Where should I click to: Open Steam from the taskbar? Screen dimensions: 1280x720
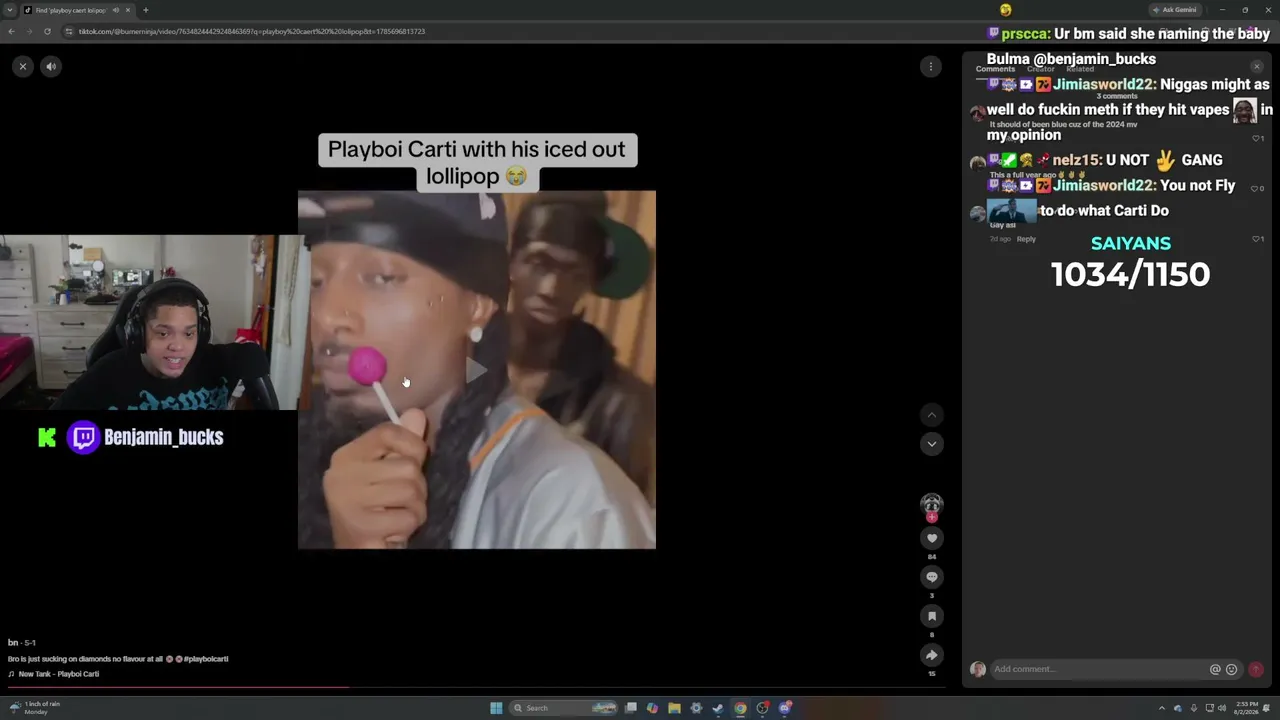point(718,708)
